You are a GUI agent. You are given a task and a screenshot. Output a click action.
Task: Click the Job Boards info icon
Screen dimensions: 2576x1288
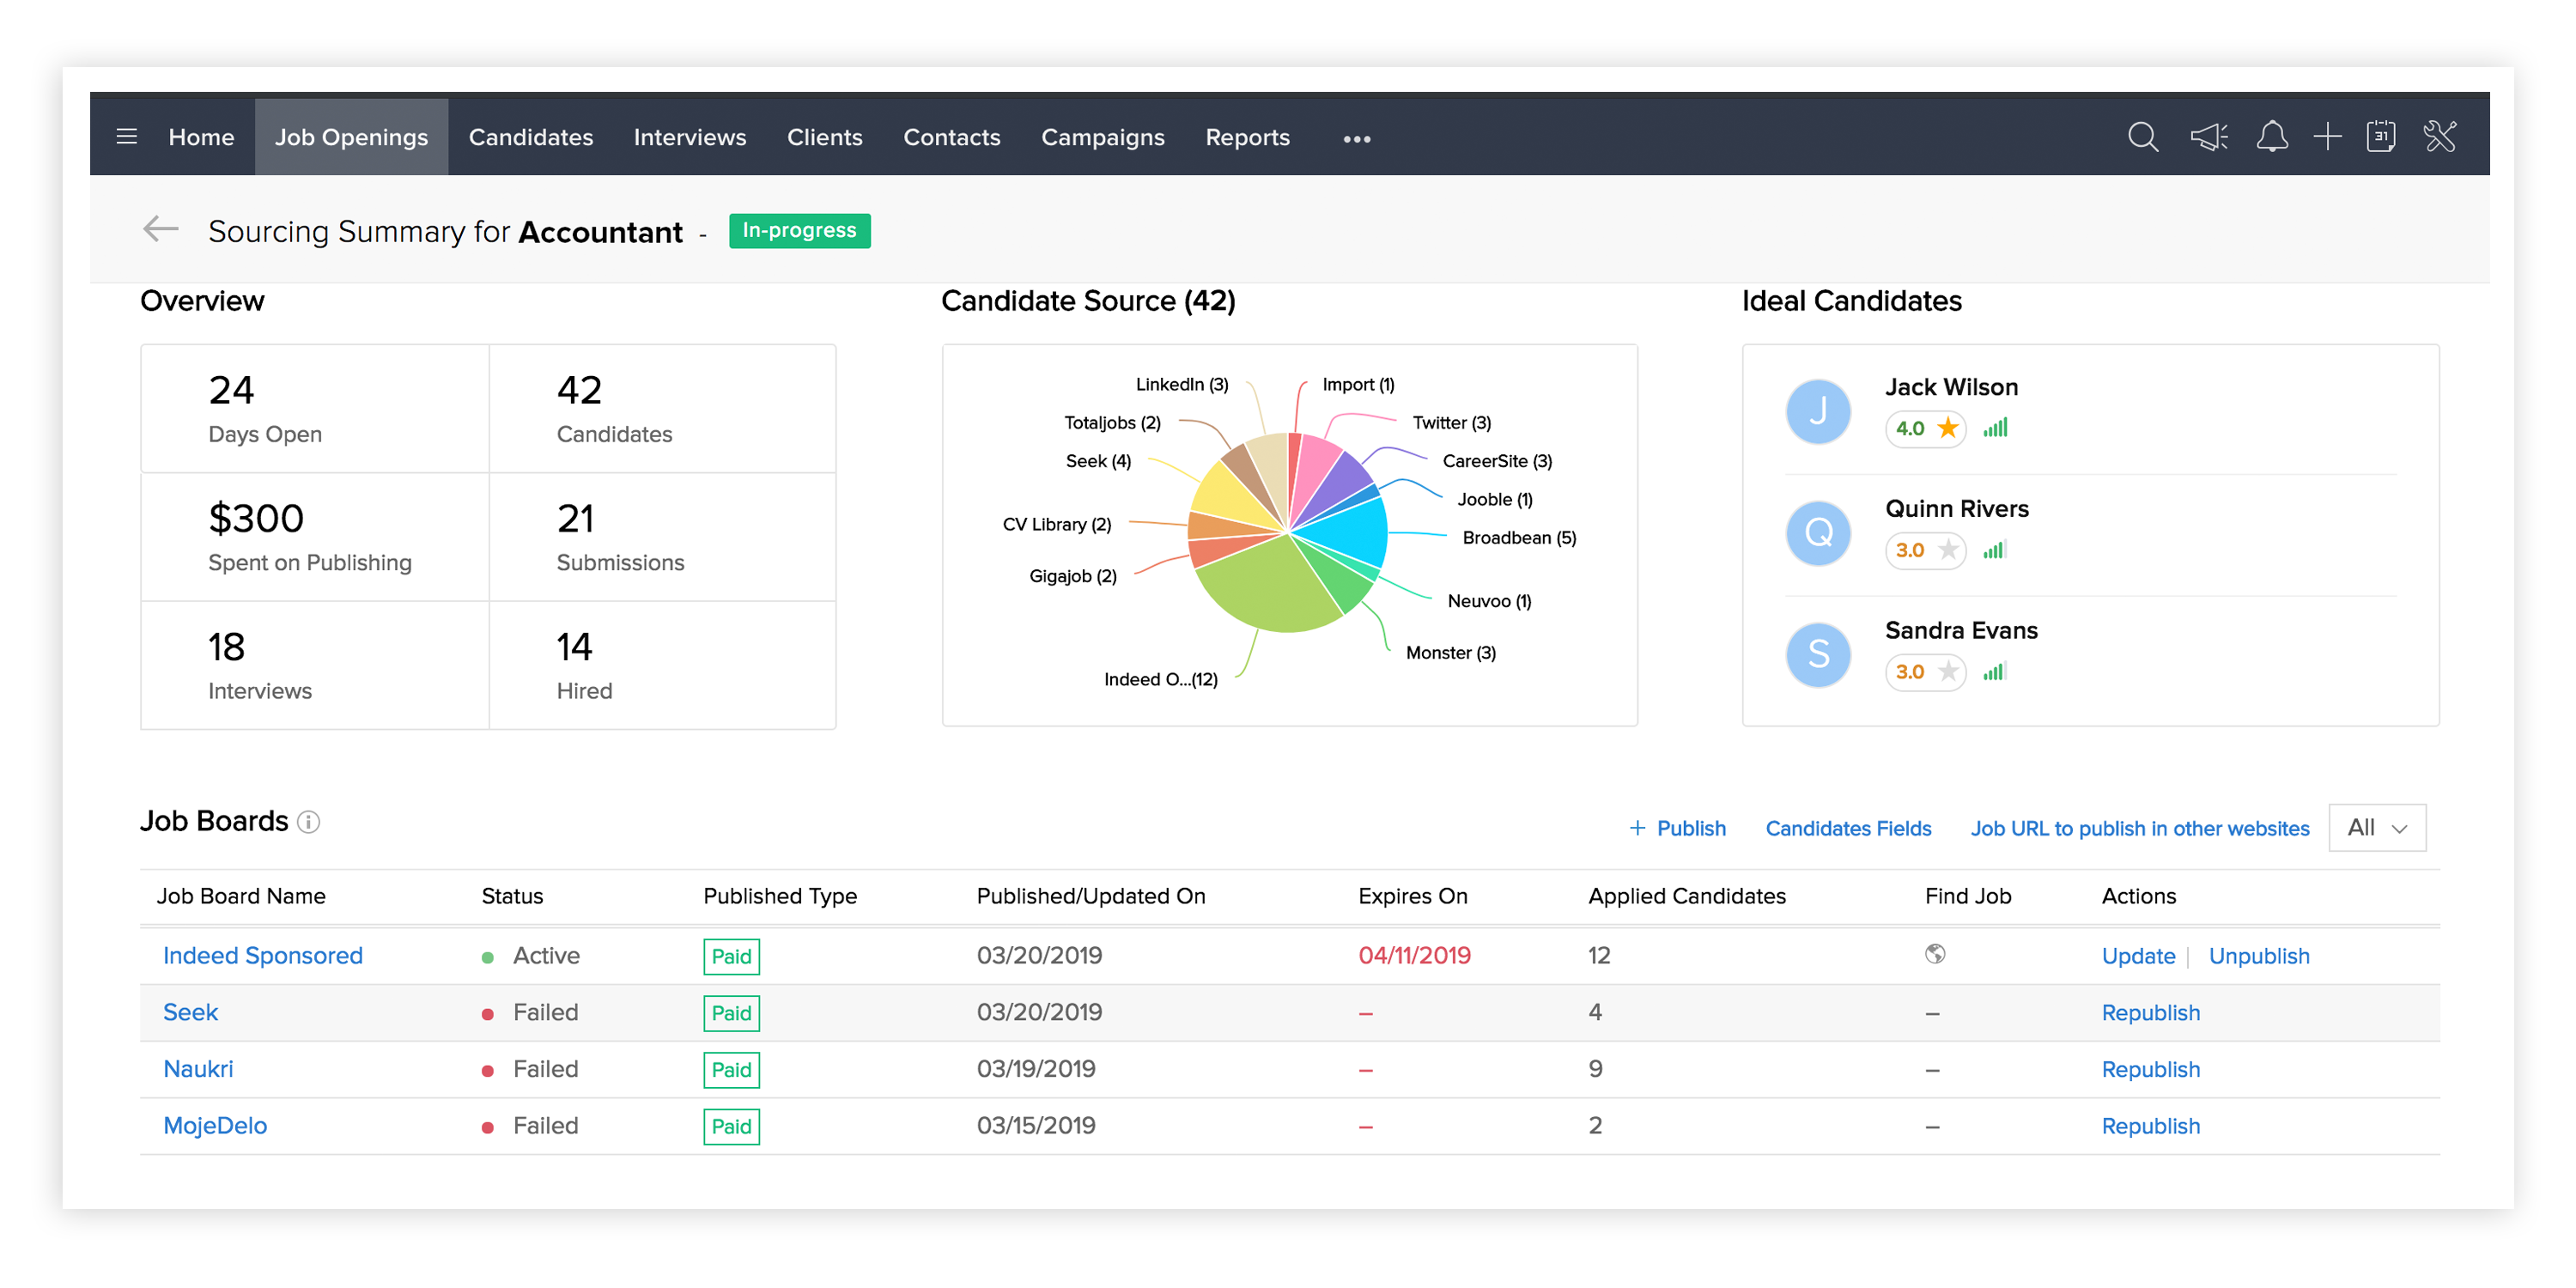(x=309, y=822)
